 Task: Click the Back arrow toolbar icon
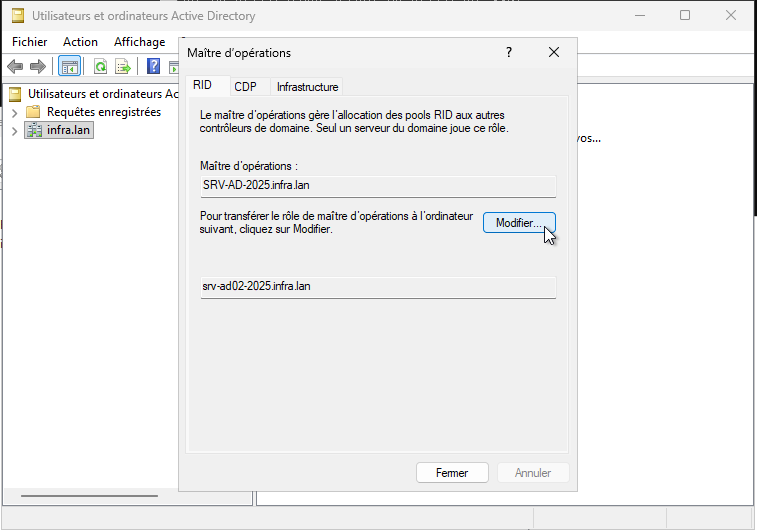coord(15,66)
